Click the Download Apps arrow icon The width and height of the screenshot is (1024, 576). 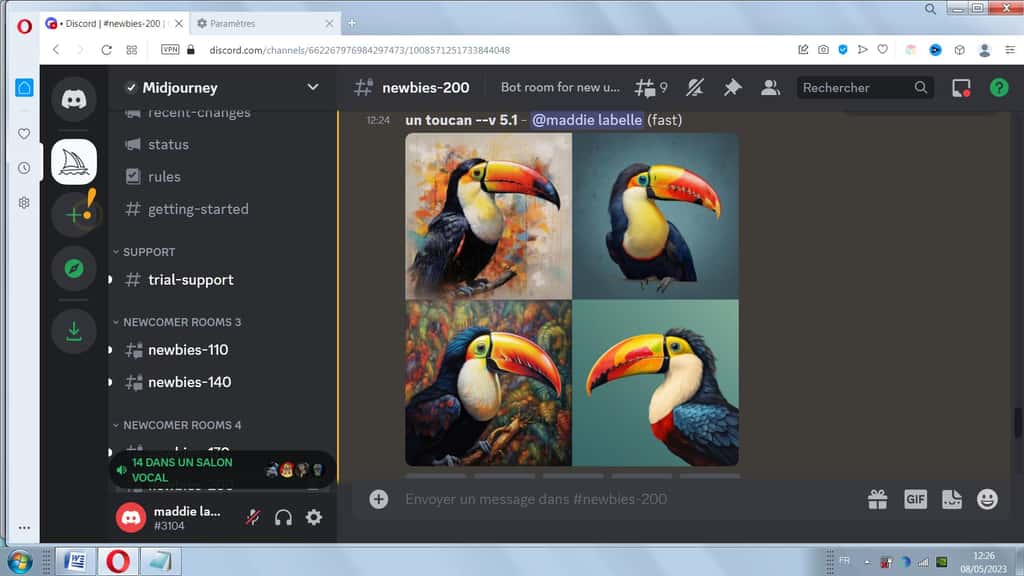click(74, 331)
